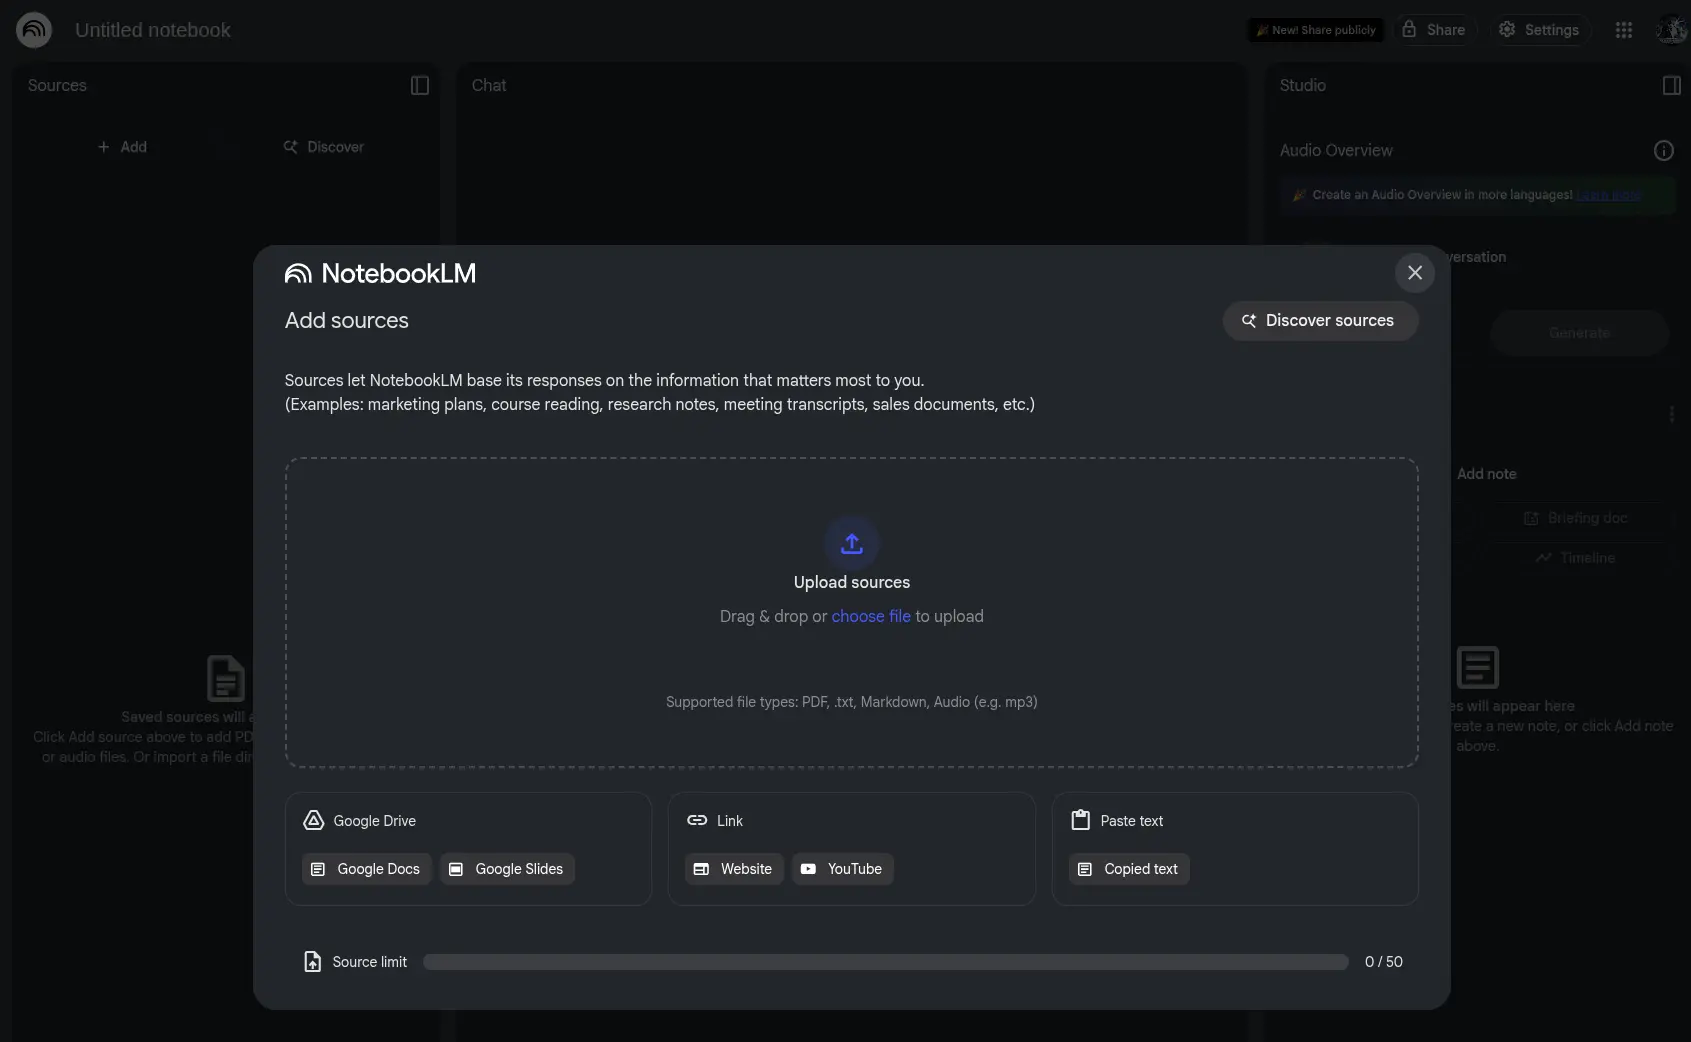Create a Timeline in Studio
The height and width of the screenshot is (1042, 1691).
[x=1576, y=558]
